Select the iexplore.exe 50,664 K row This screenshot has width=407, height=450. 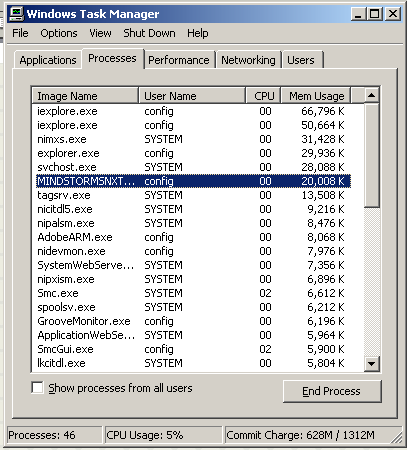click(x=193, y=125)
